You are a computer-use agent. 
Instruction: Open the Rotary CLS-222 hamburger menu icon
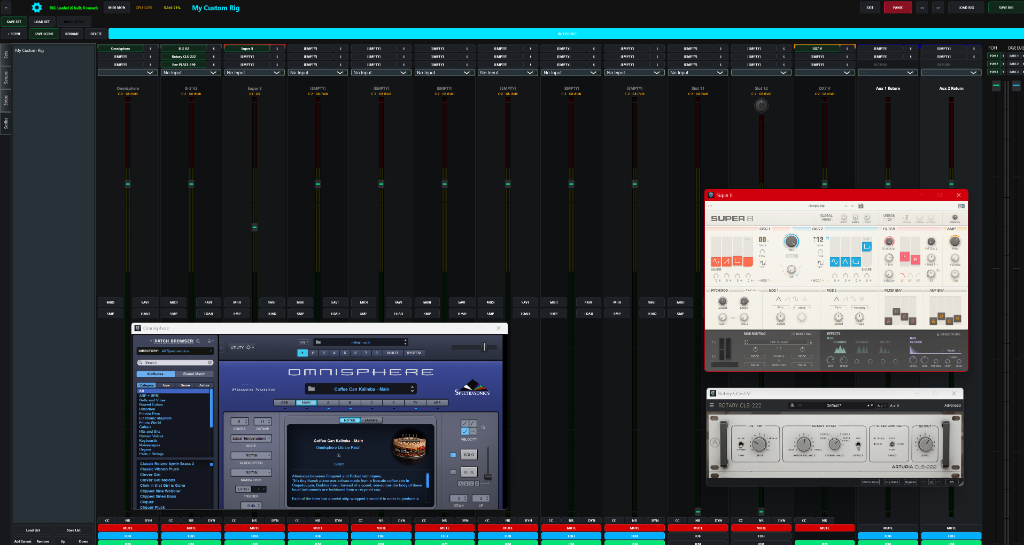click(712, 405)
